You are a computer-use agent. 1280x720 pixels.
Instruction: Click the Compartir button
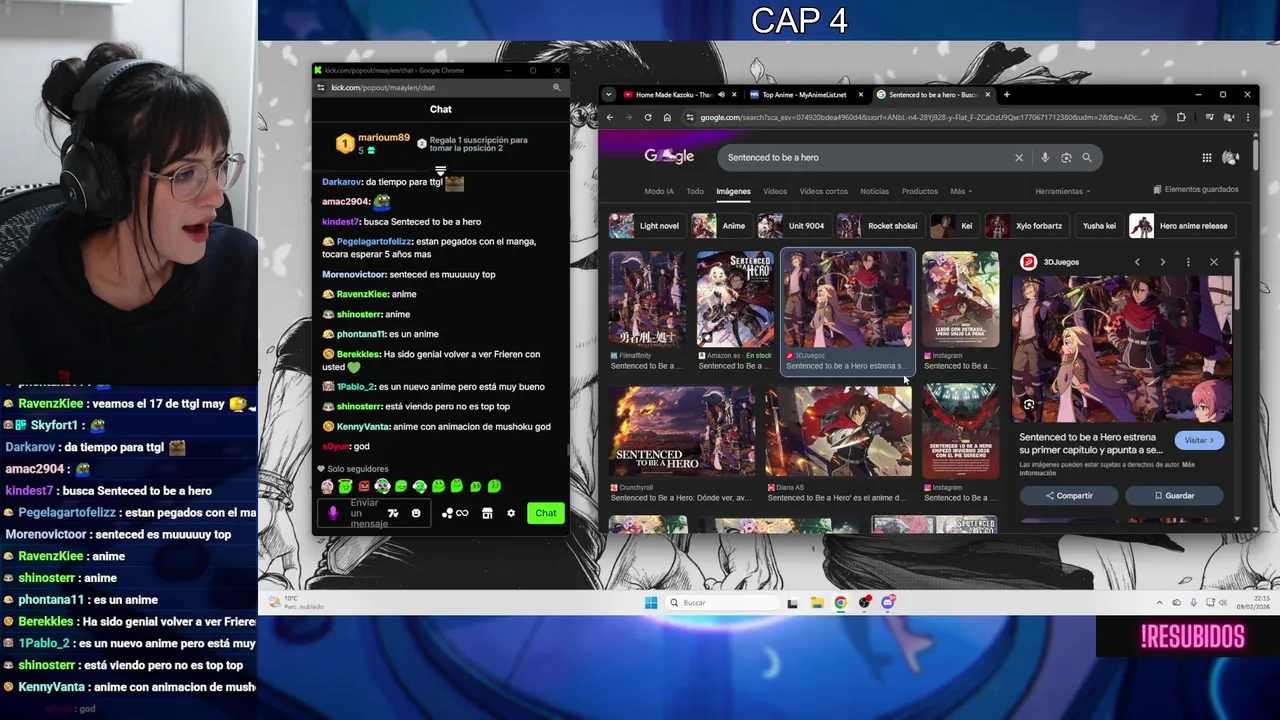1069,495
